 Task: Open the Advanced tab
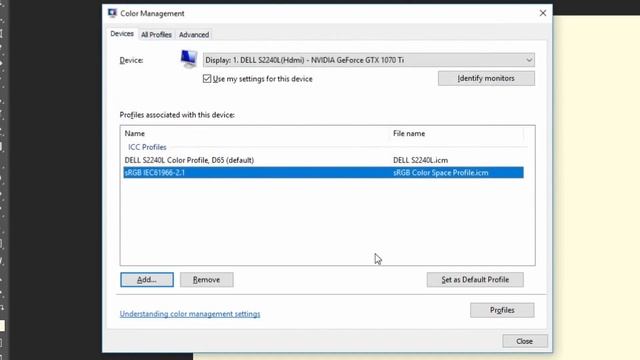194,35
